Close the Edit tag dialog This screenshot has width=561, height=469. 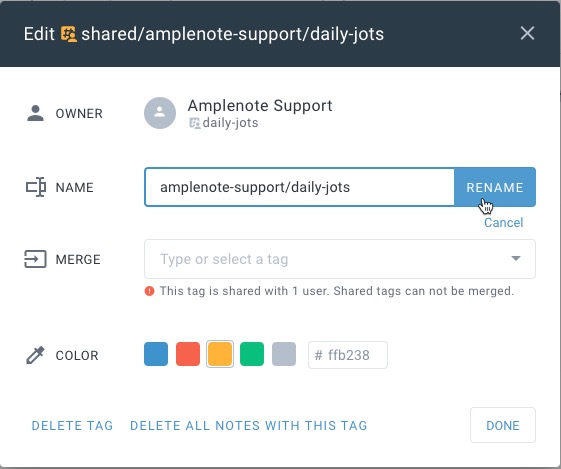527,33
